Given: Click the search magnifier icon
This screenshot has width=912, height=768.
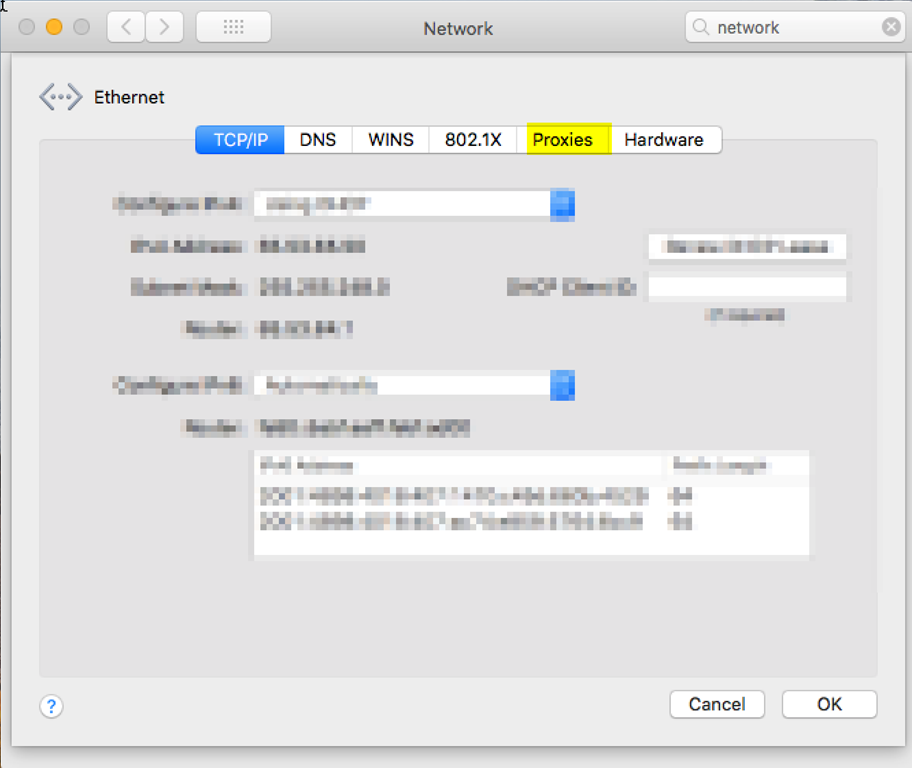Looking at the screenshot, I should point(701,27).
